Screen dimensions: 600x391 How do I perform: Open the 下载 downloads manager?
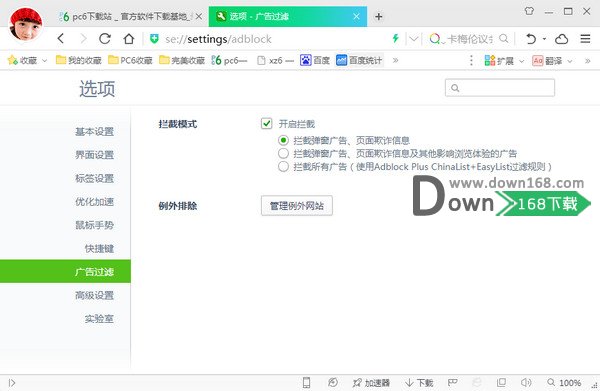(x=419, y=383)
